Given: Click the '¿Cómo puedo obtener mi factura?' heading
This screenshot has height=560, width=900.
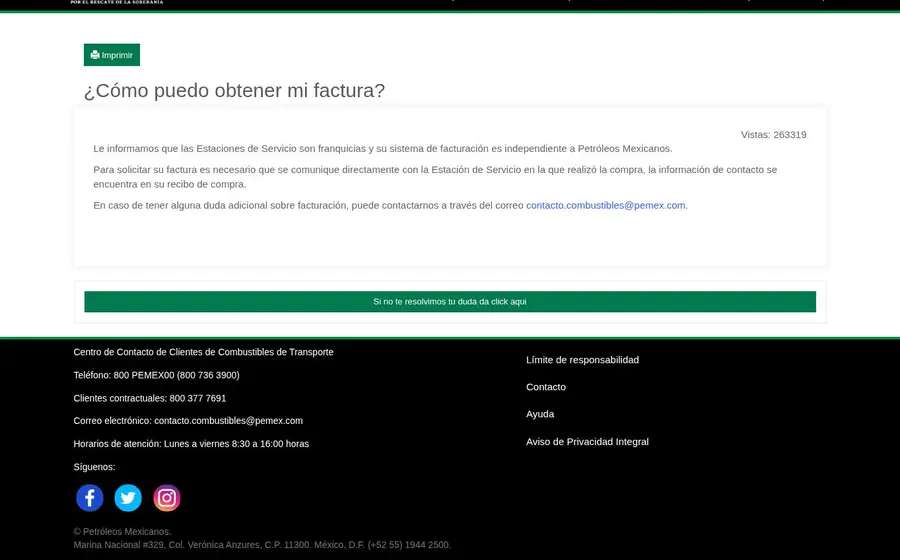Looking at the screenshot, I should pos(234,91).
